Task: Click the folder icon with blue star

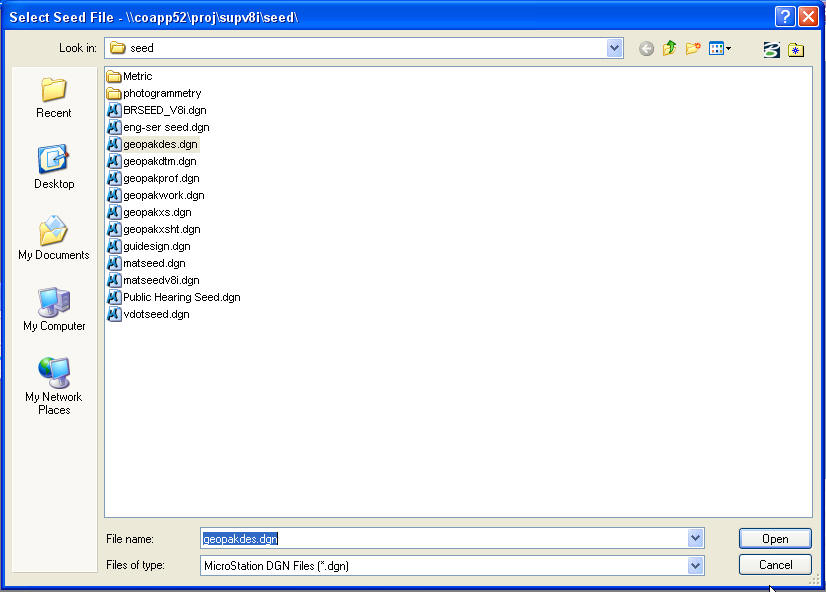Action: click(796, 49)
